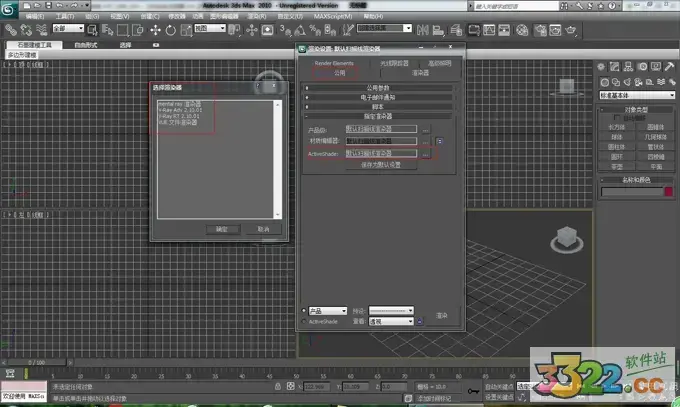This screenshot has width=680, height=407.
Task: Click the 3ds Max application button
Action: coord(8,9)
